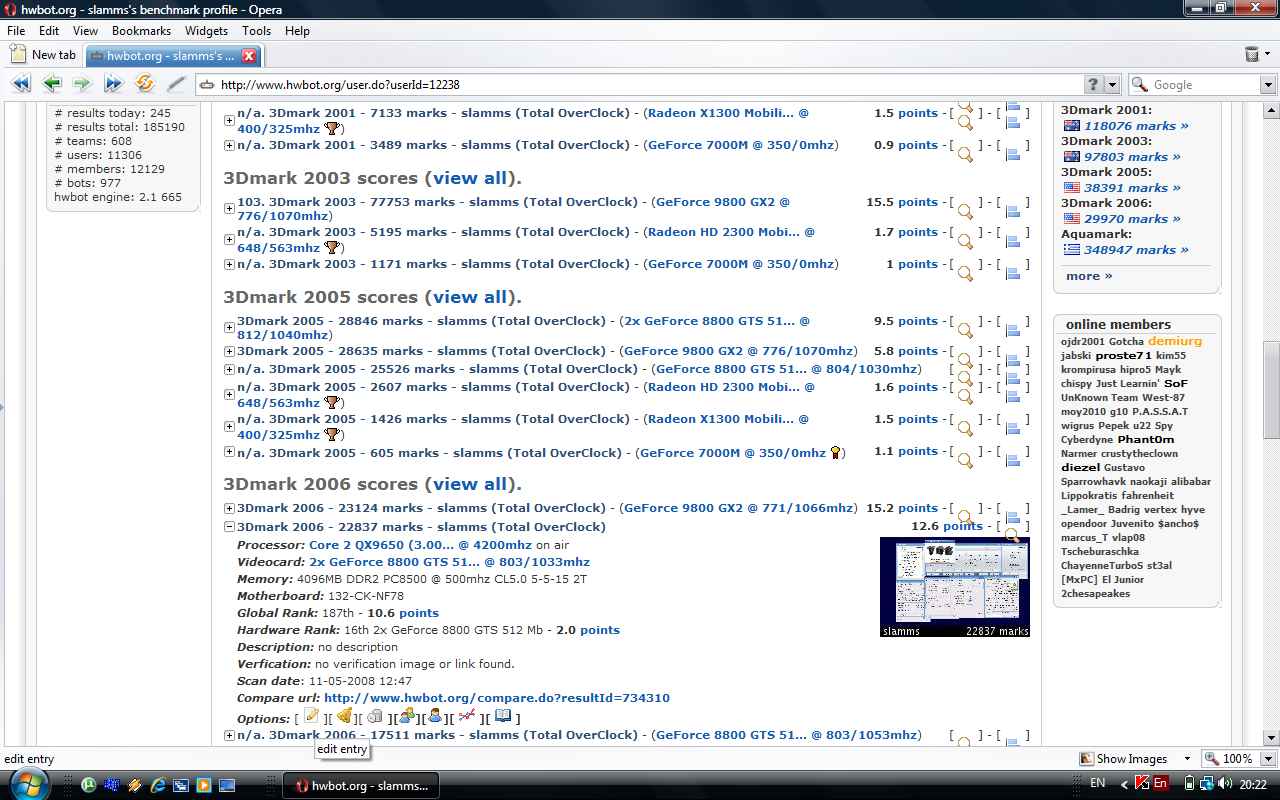Click the Fast Forward navigation arrow

tap(113, 84)
